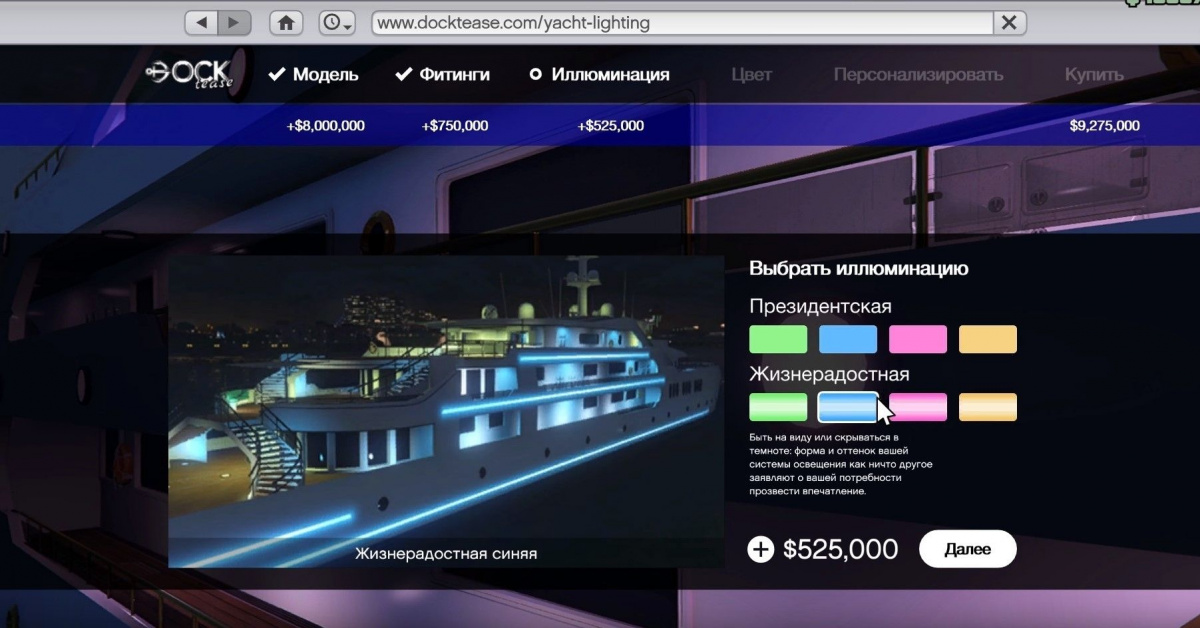This screenshot has width=1200, height=628.
Task: Choose the yellow Президентская lighting swatch
Action: (988, 339)
